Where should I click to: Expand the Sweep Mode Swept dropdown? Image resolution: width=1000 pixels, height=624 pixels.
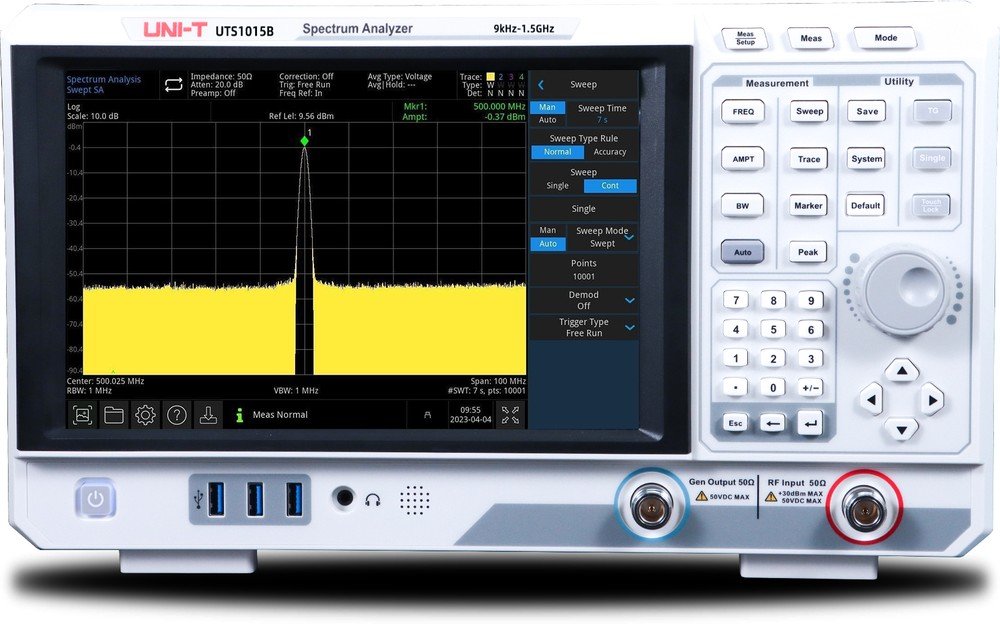629,237
